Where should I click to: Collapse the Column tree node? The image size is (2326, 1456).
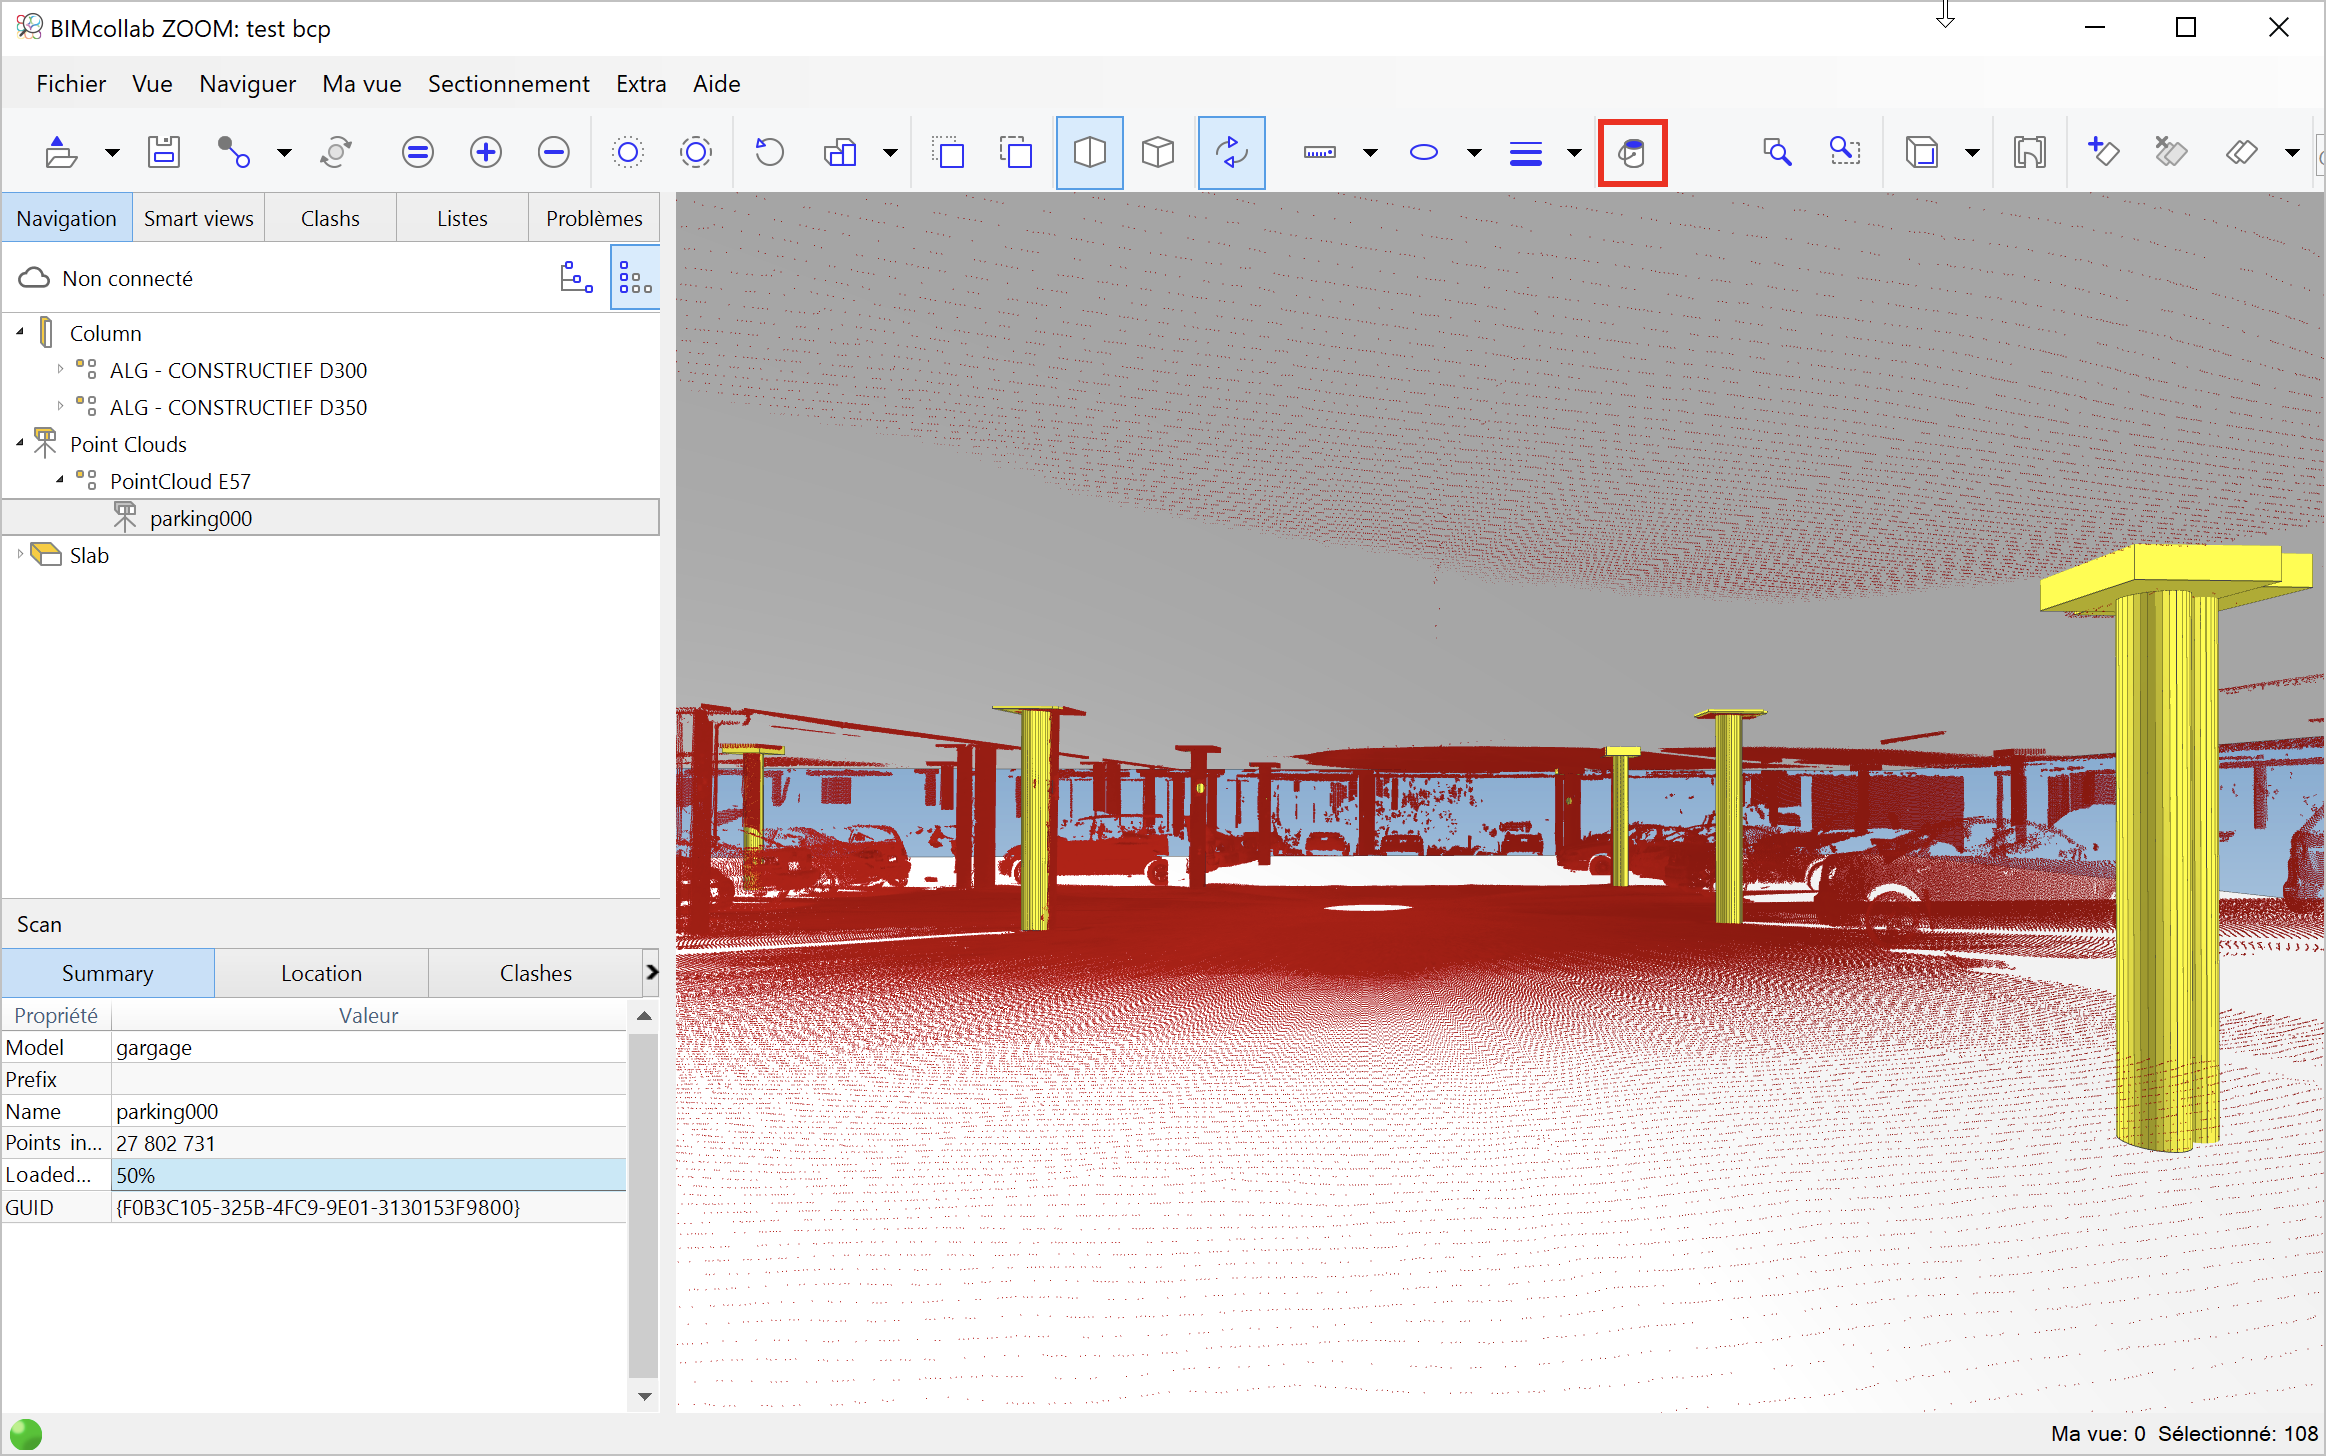point(20,332)
